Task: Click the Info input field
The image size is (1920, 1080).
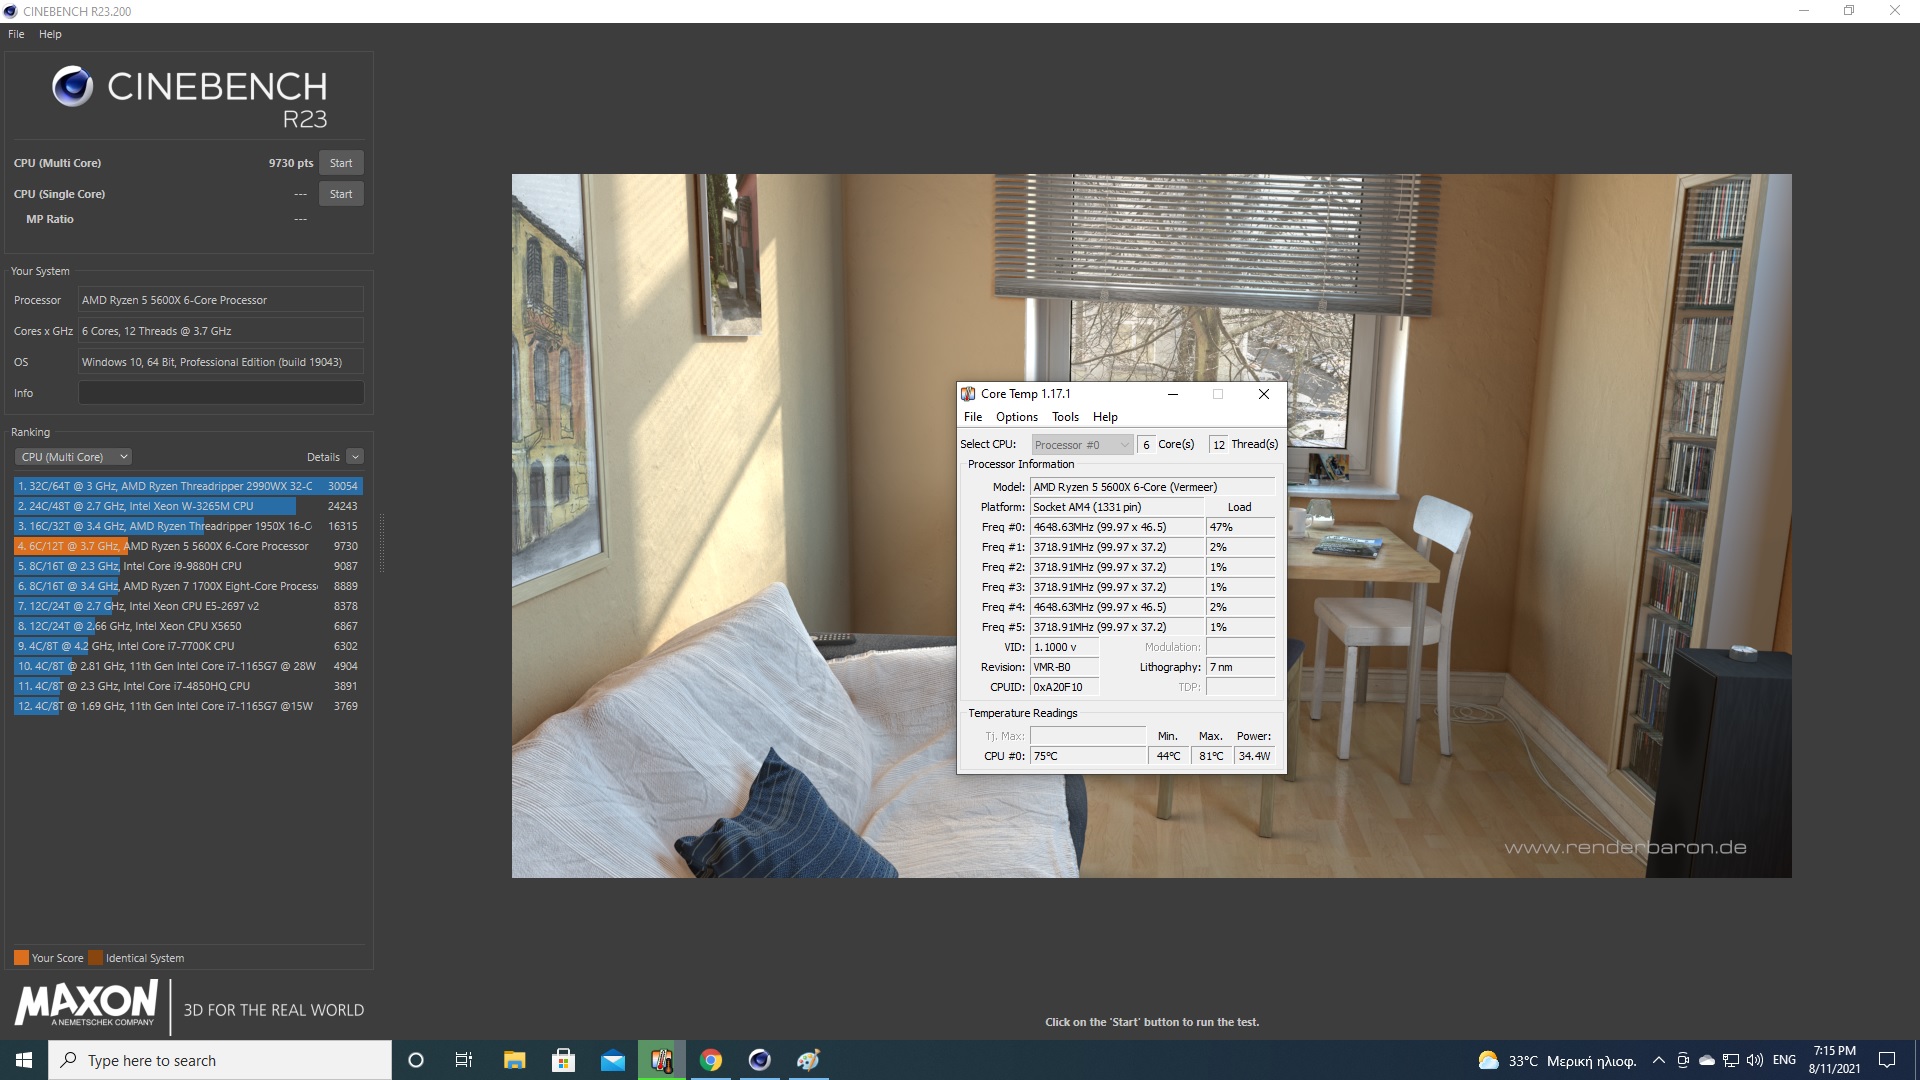Action: tap(221, 393)
